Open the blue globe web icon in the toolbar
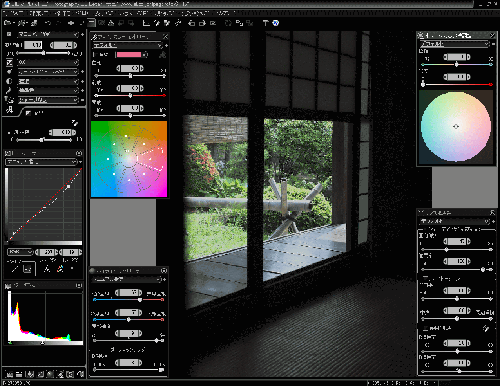Viewport: 500px width, 386px height. tap(276, 23)
